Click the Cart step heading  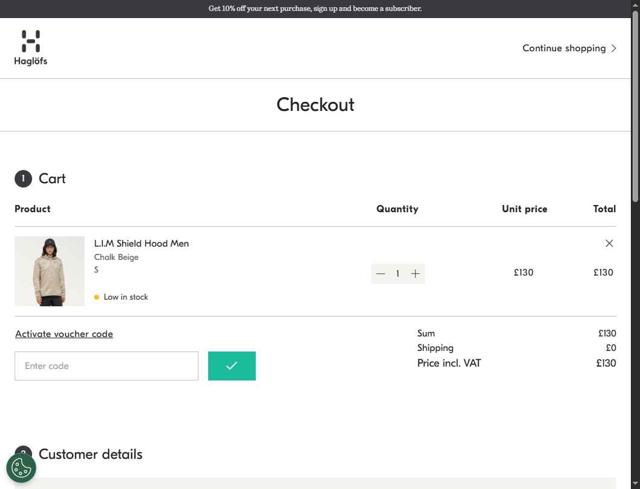(52, 178)
